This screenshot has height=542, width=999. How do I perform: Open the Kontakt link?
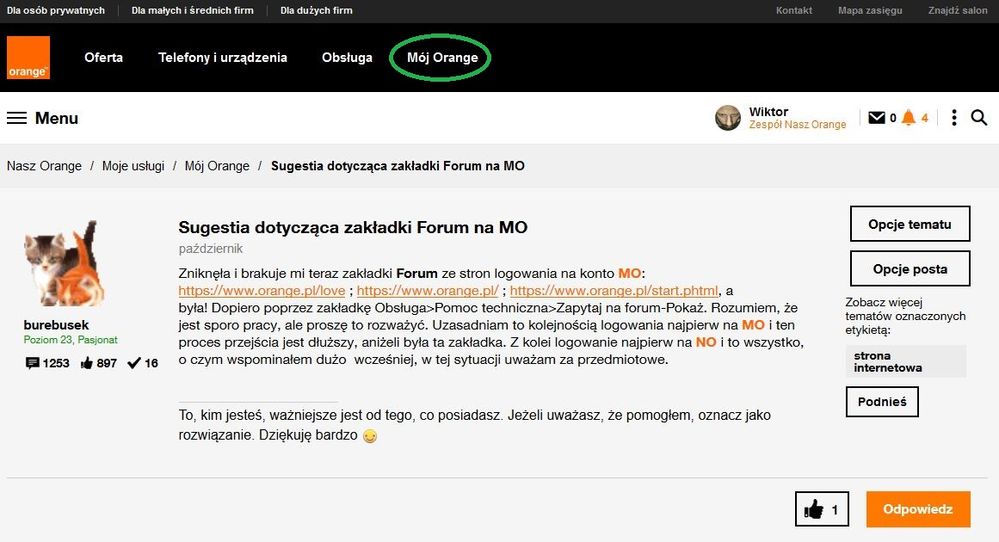[794, 10]
